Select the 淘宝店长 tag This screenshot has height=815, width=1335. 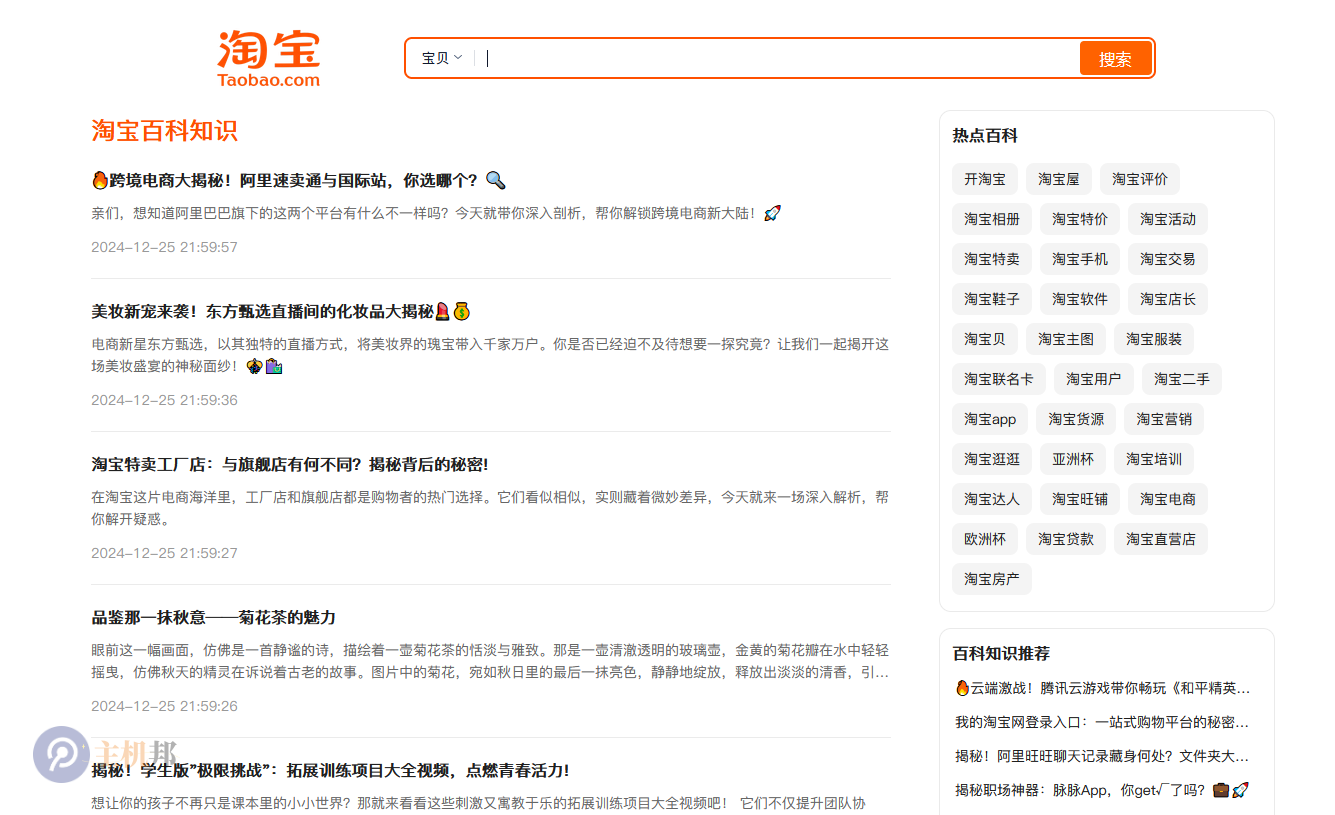[x=1168, y=299]
